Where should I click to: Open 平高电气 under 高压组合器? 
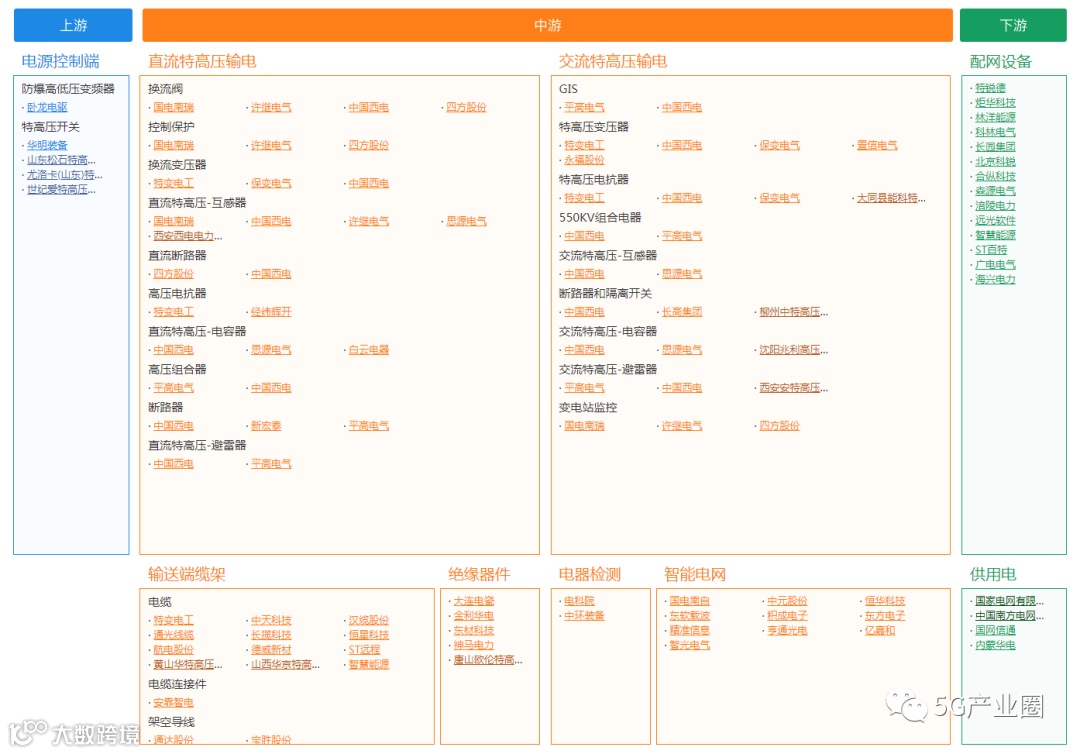coord(174,388)
